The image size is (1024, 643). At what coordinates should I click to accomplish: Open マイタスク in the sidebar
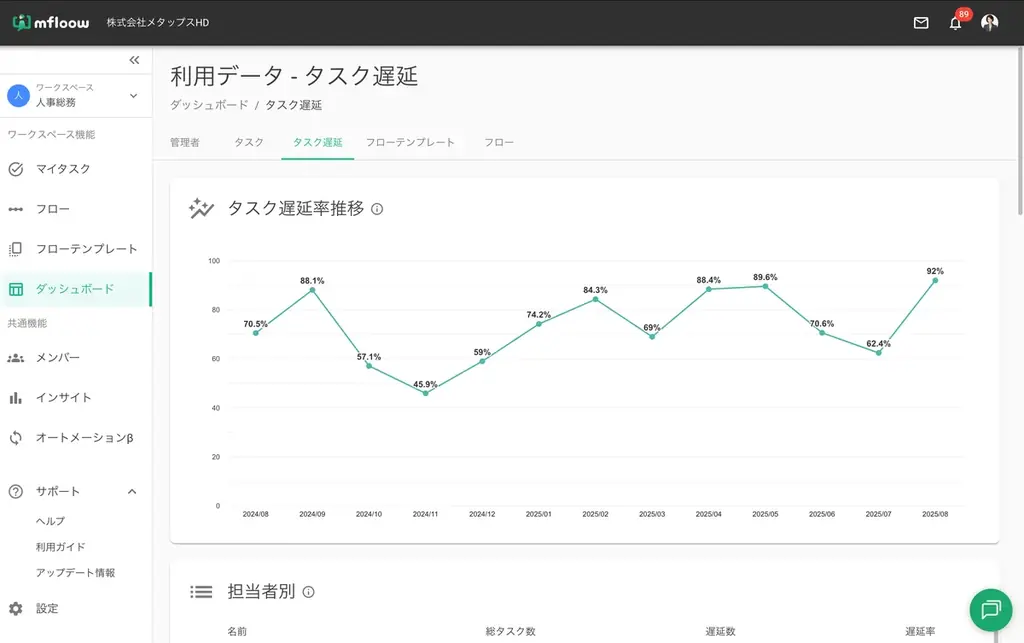pyautogui.click(x=63, y=169)
